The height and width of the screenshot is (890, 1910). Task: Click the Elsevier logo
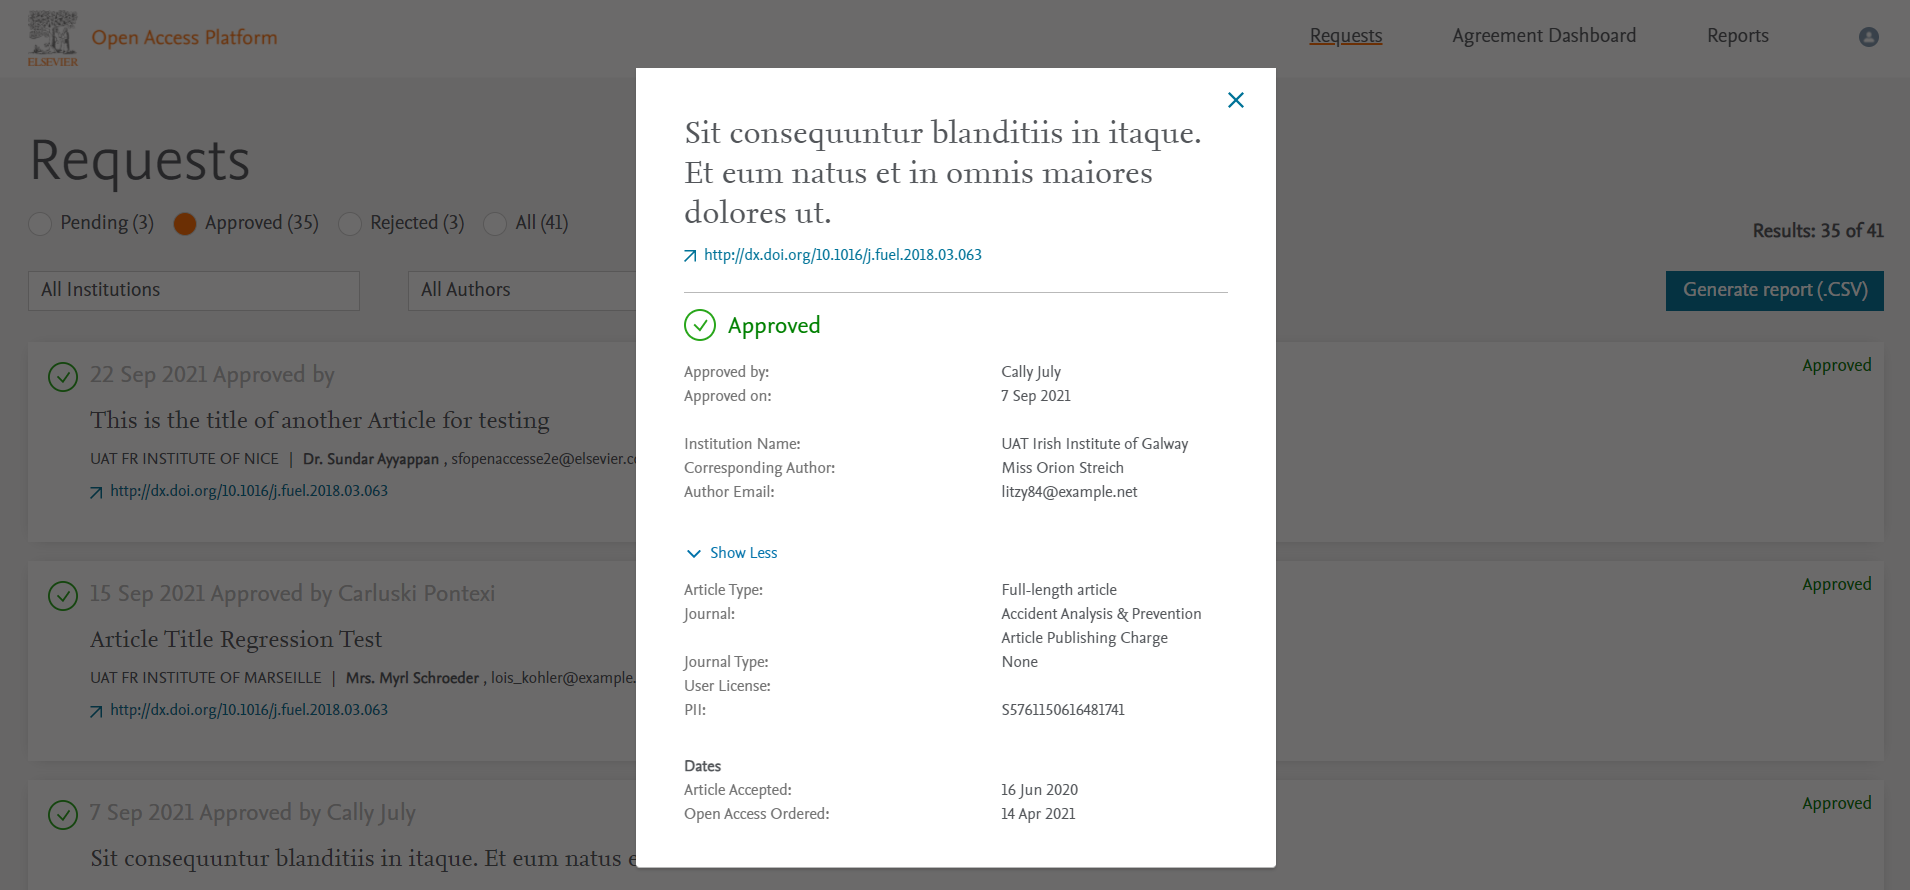pos(52,39)
